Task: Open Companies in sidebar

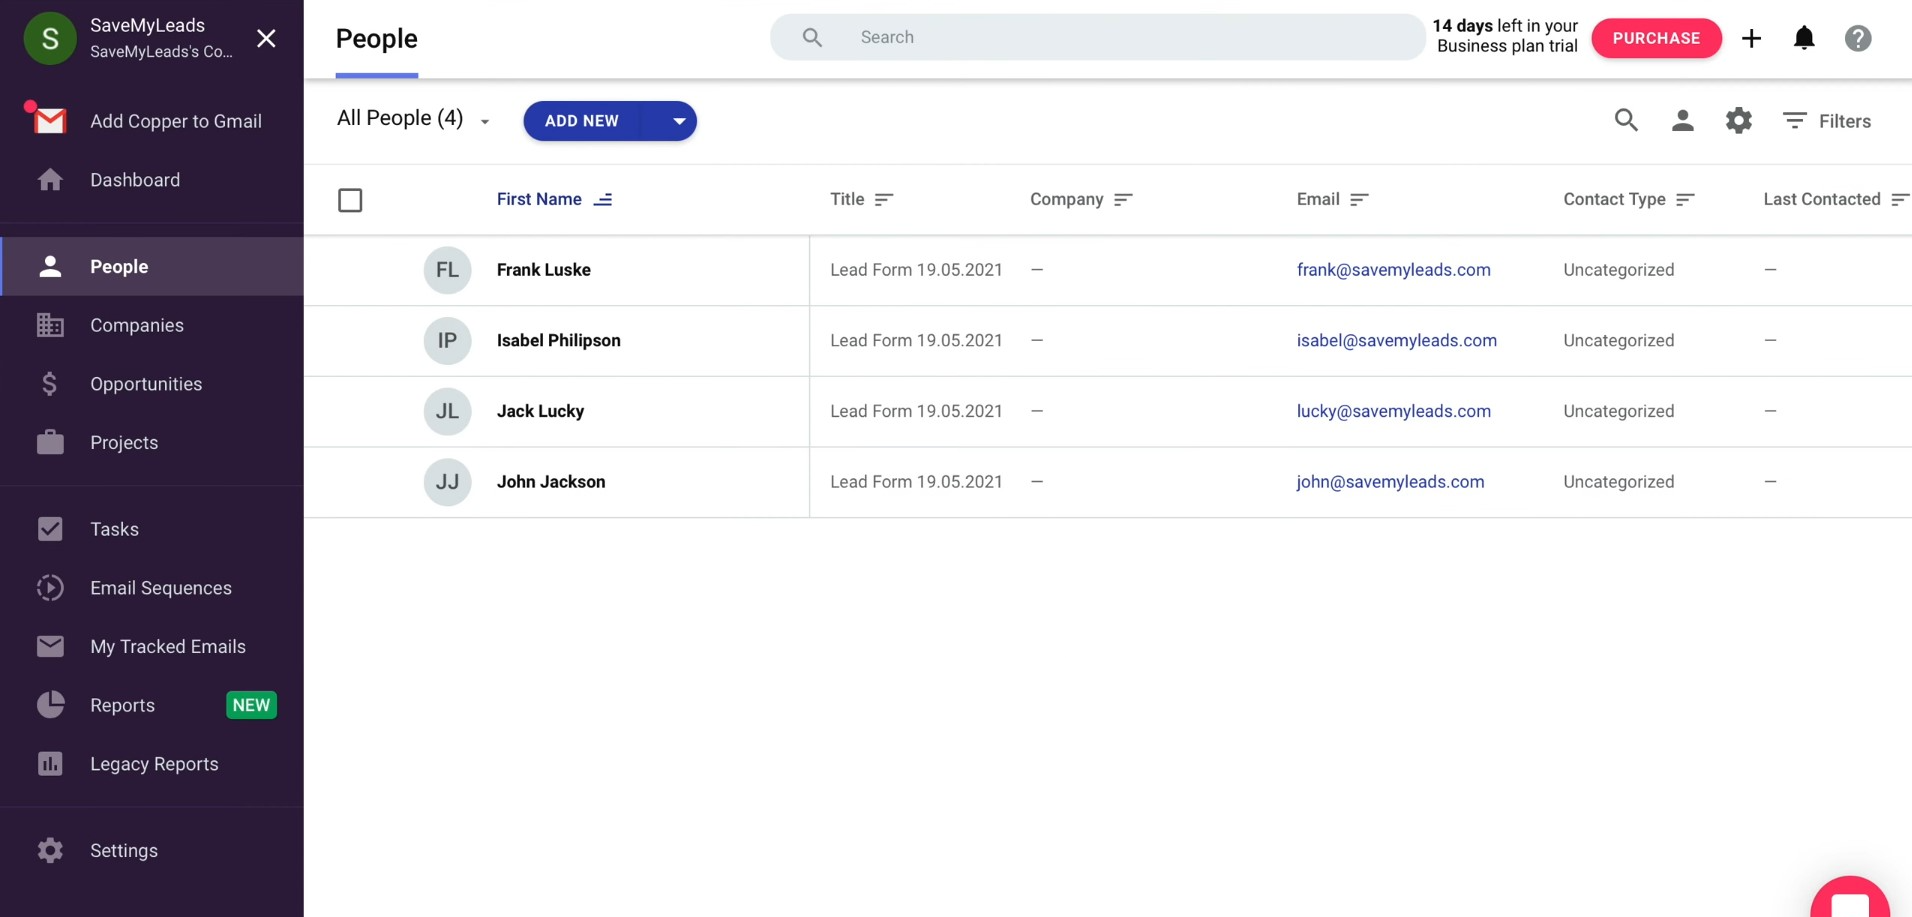Action: pyautogui.click(x=137, y=325)
